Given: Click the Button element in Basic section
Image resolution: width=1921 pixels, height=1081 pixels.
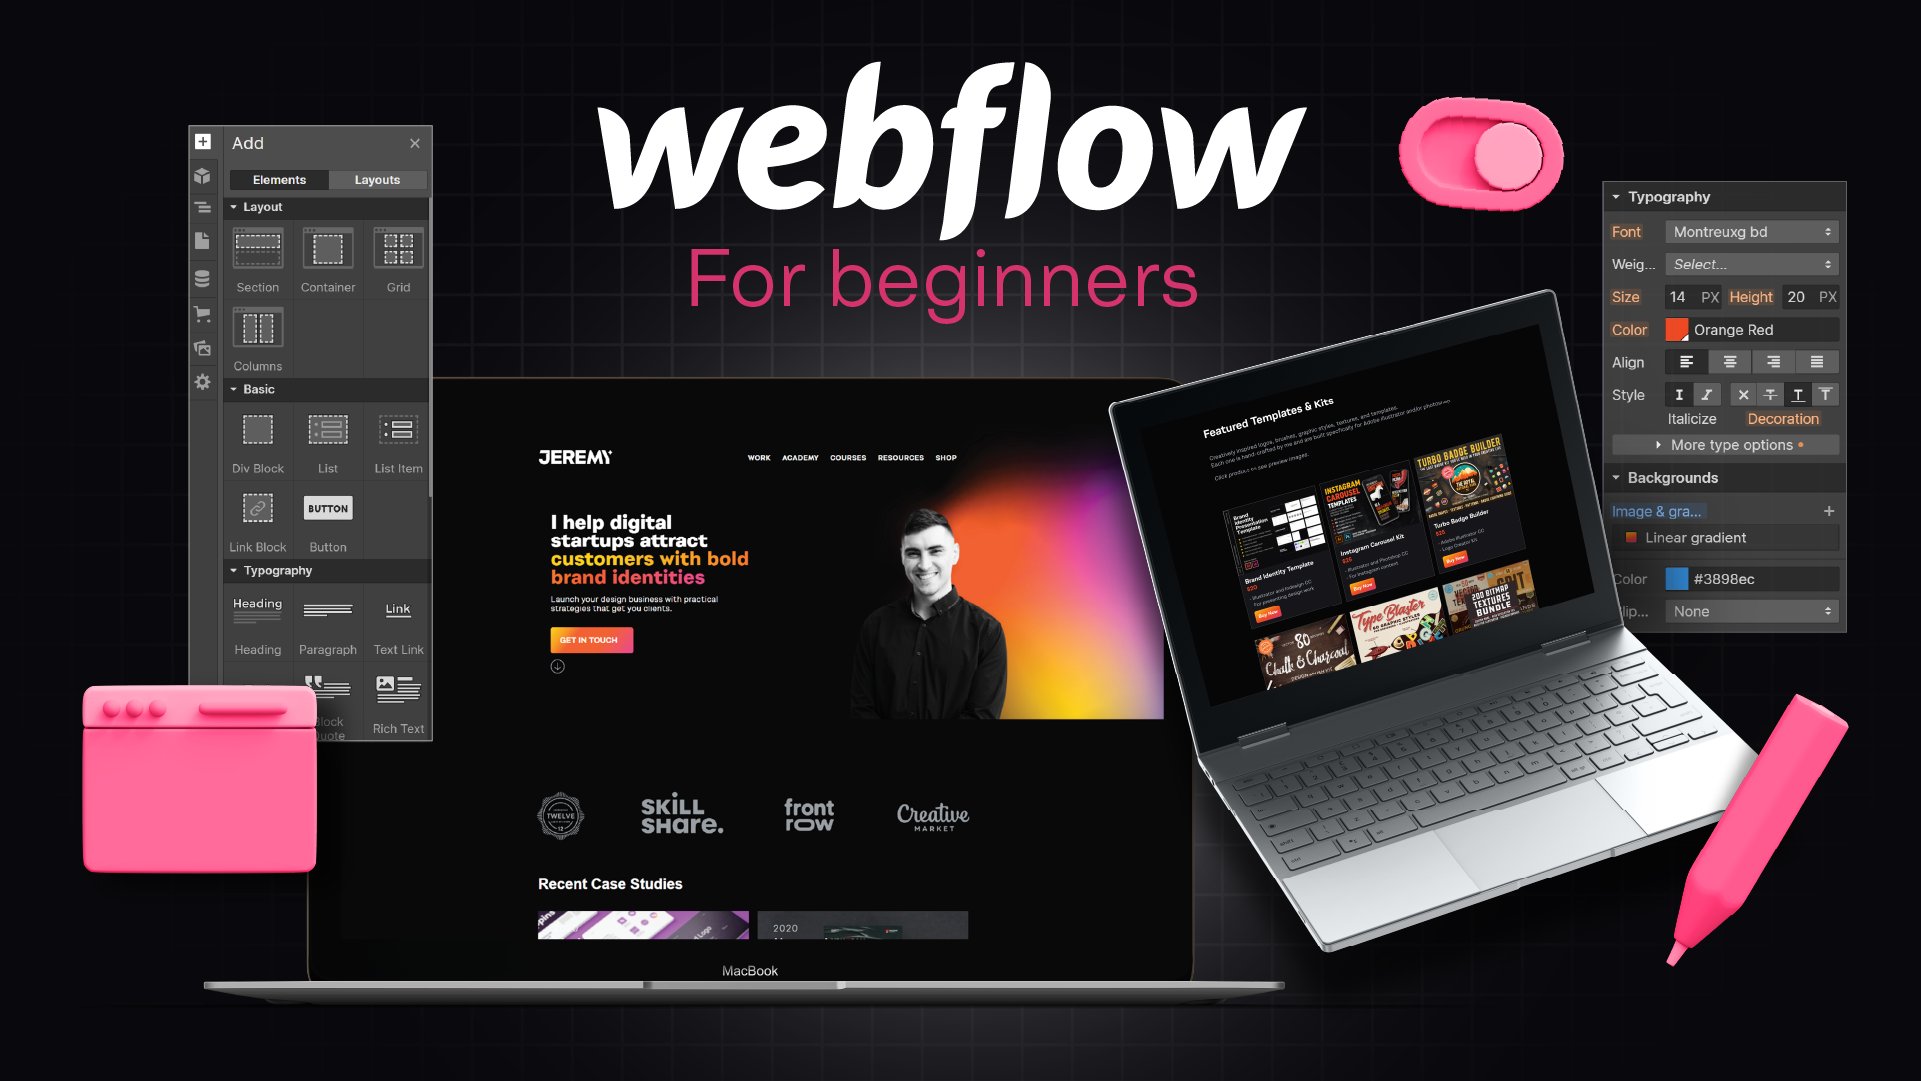Looking at the screenshot, I should 326,516.
